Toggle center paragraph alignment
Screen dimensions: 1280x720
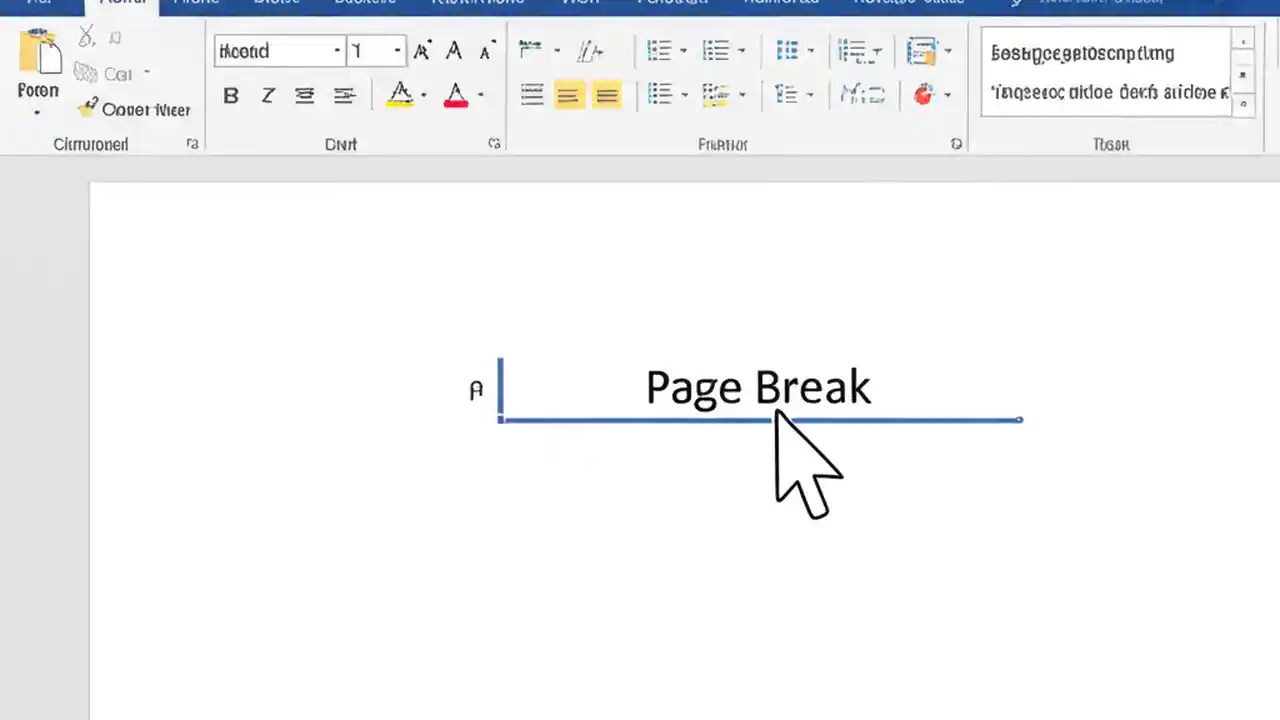pyautogui.click(x=568, y=95)
